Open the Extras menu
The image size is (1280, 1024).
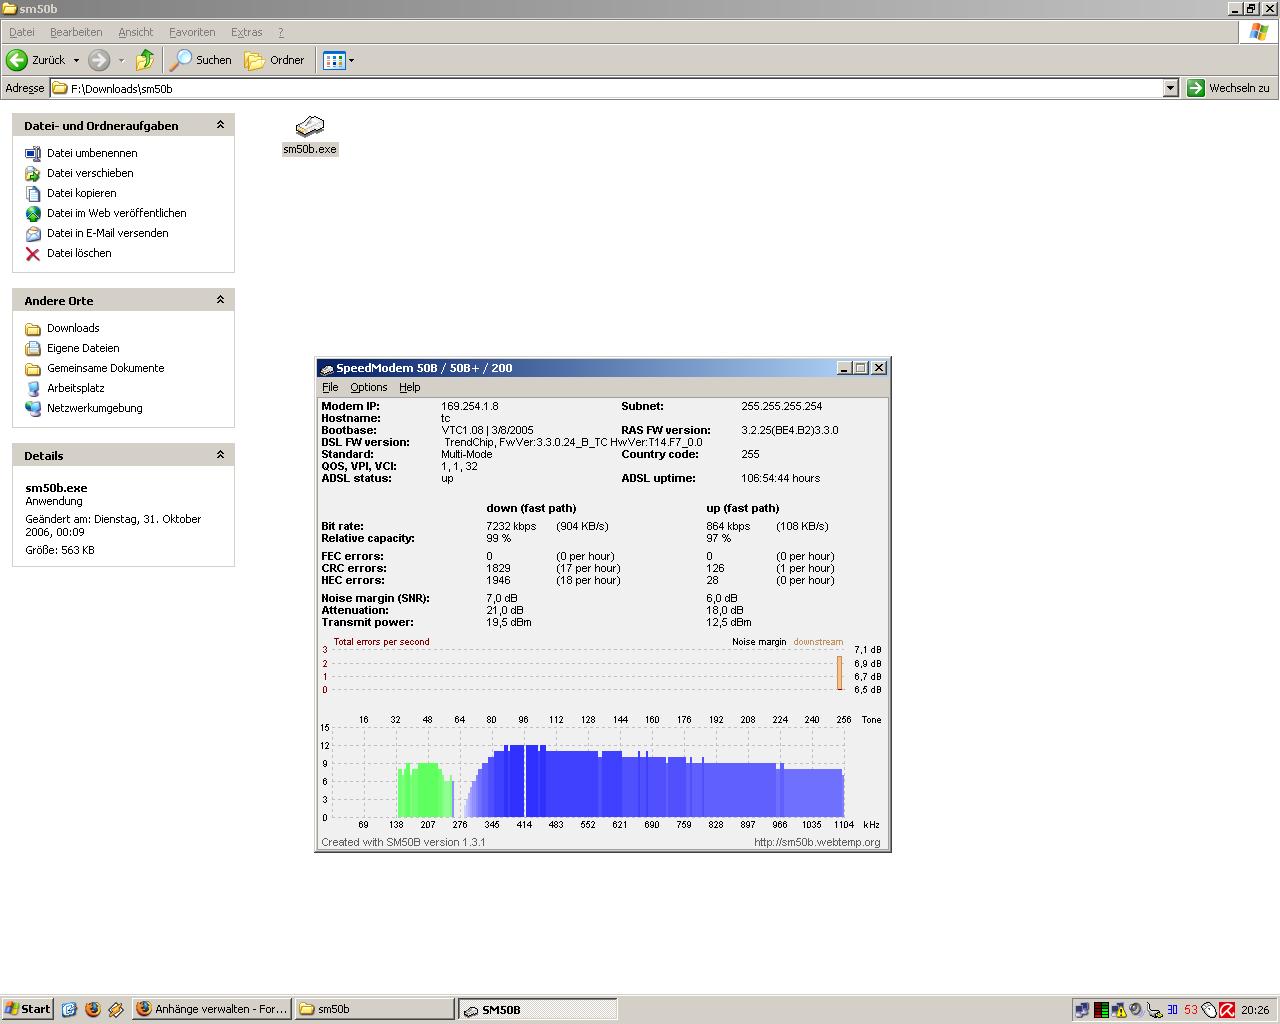click(246, 32)
